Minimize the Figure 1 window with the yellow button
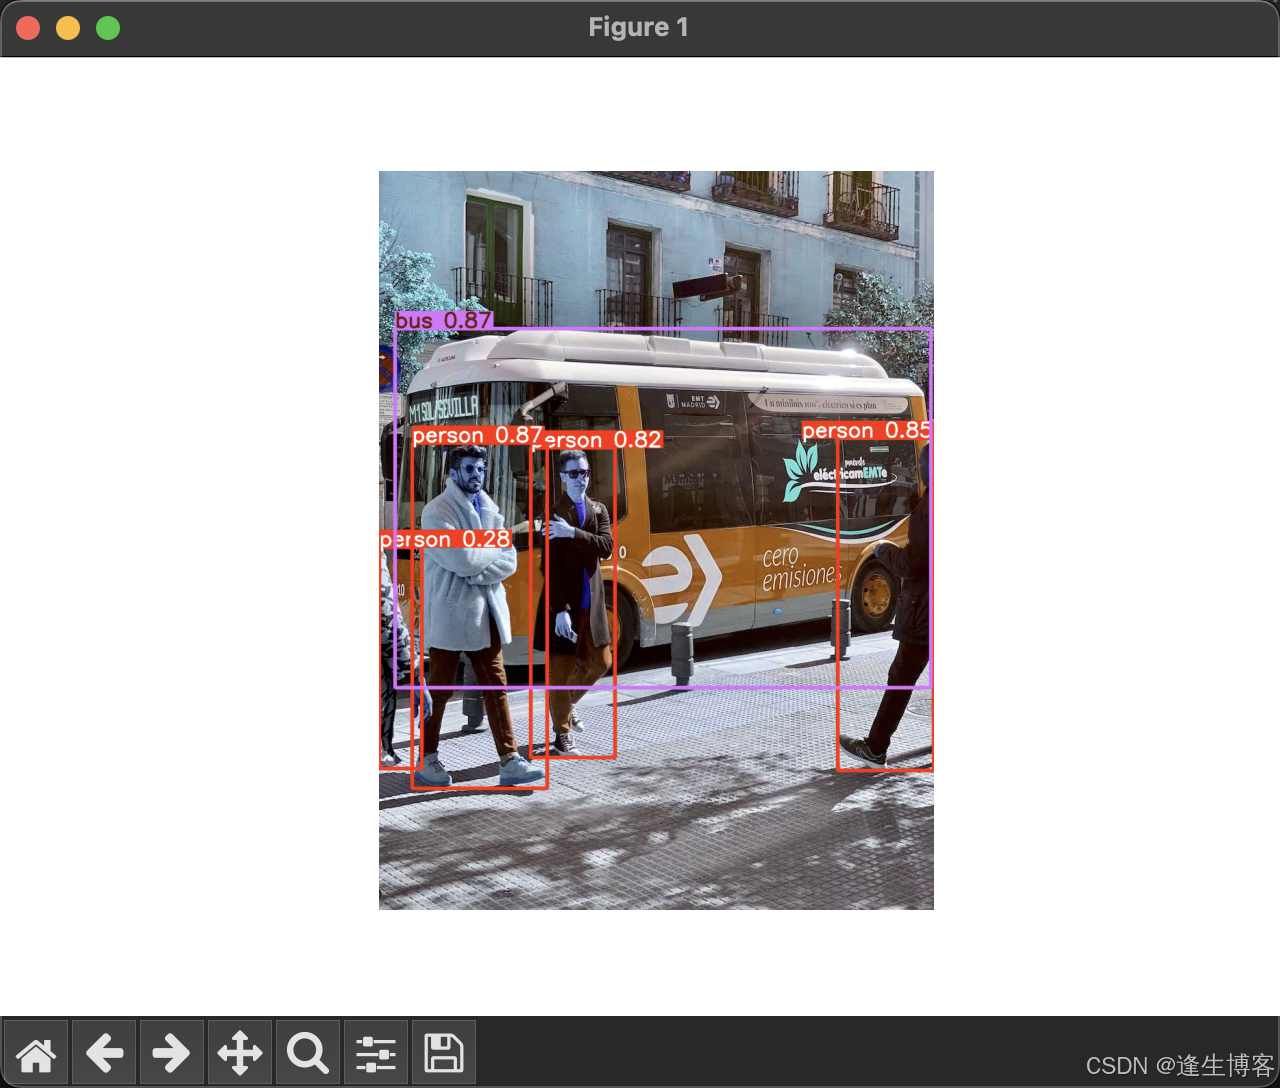The height and width of the screenshot is (1088, 1280). pos(68,28)
